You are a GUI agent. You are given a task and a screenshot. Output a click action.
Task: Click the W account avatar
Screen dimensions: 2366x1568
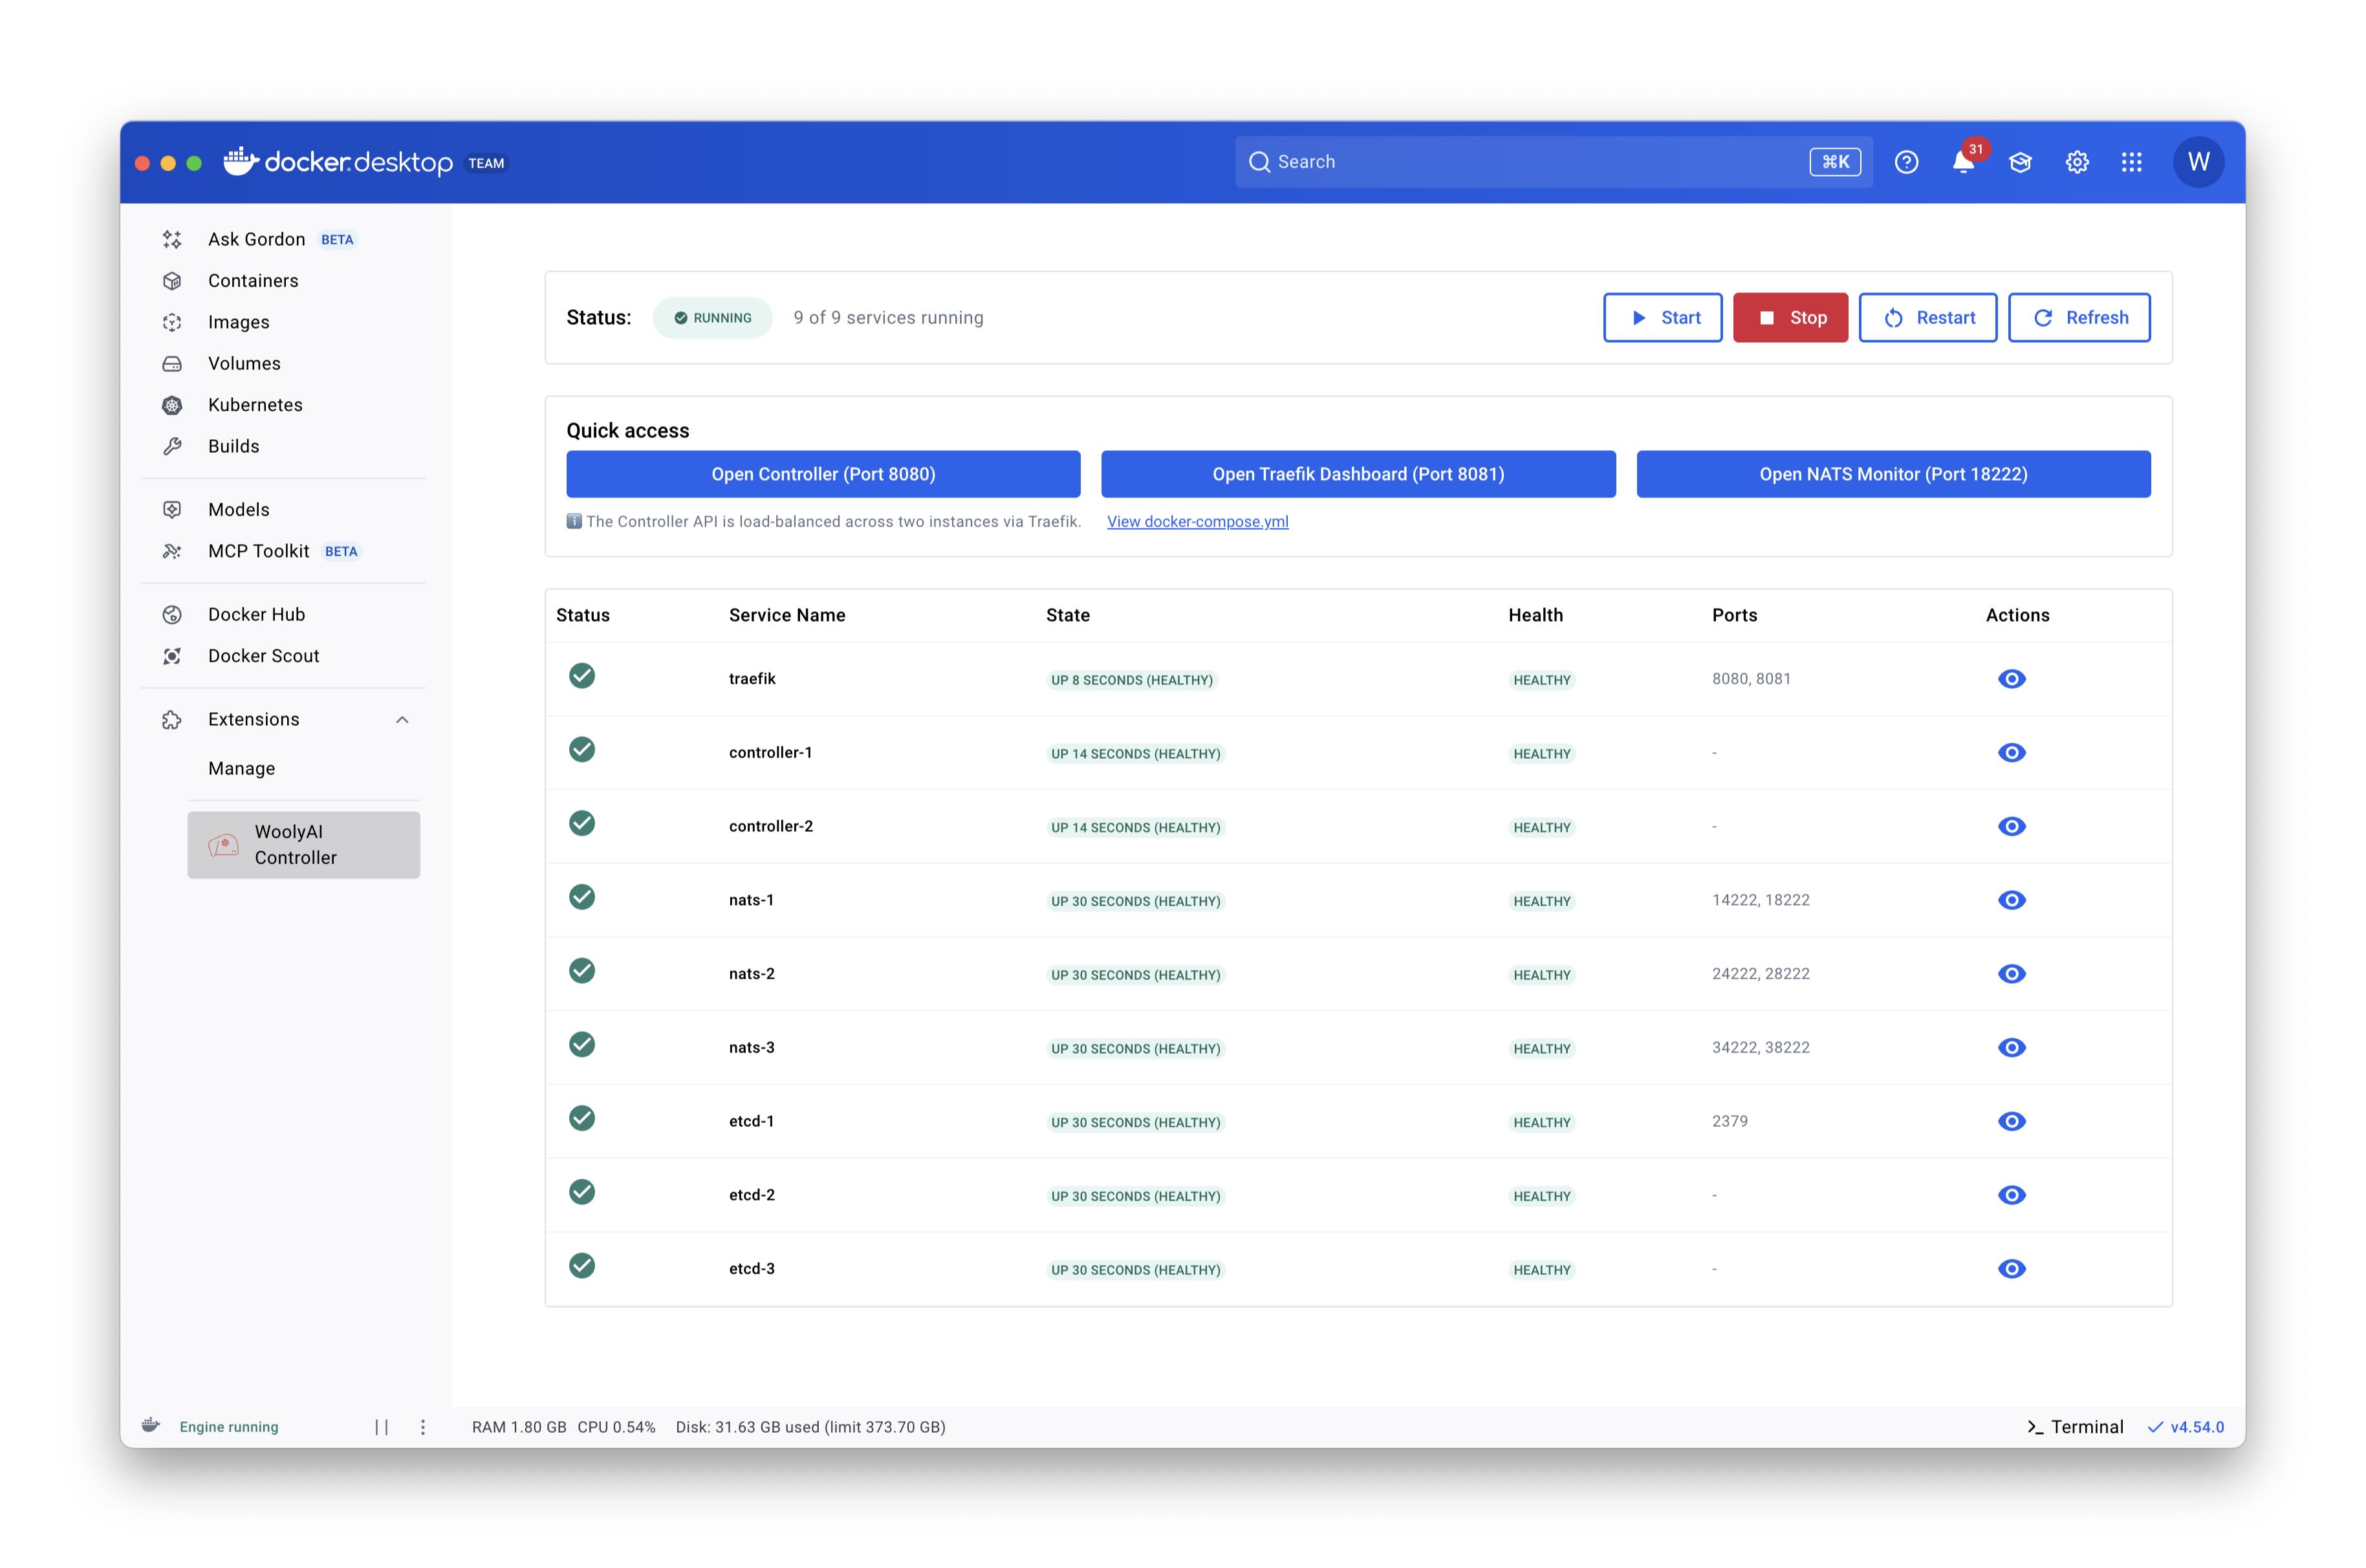[2198, 161]
